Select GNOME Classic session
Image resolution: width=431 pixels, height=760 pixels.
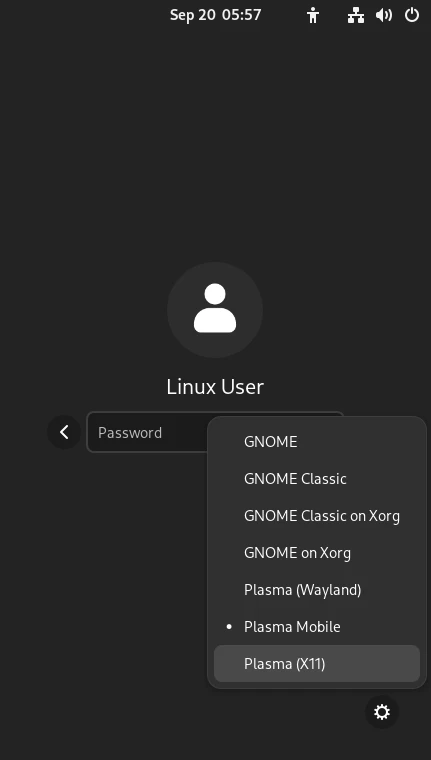317,478
